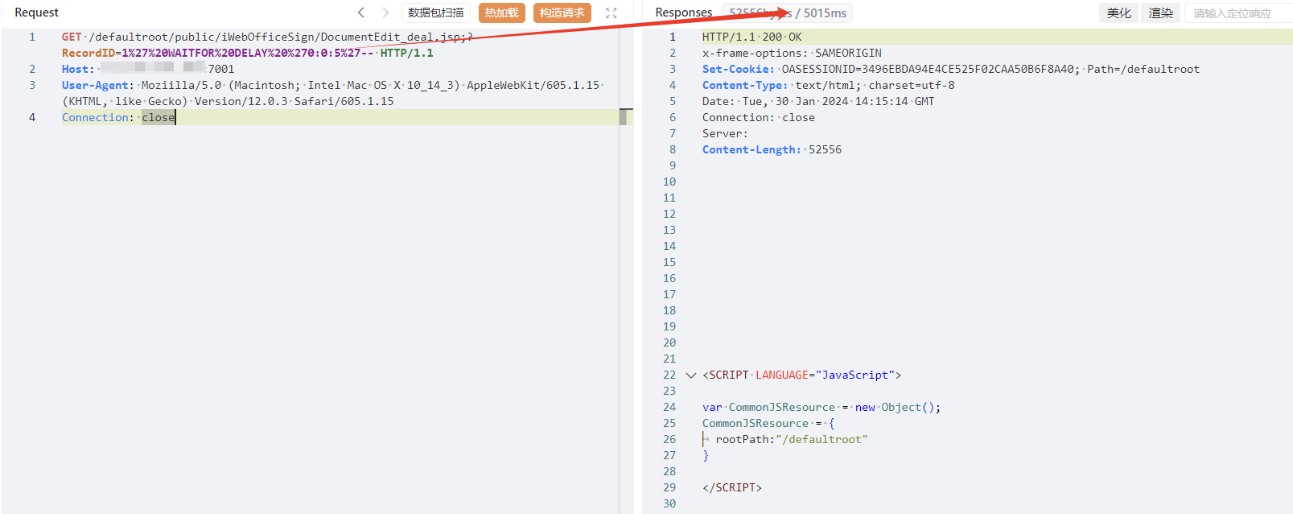Click the Connection: close line in the request
Image resolution: width=1293 pixels, height=514 pixels.
(118, 117)
